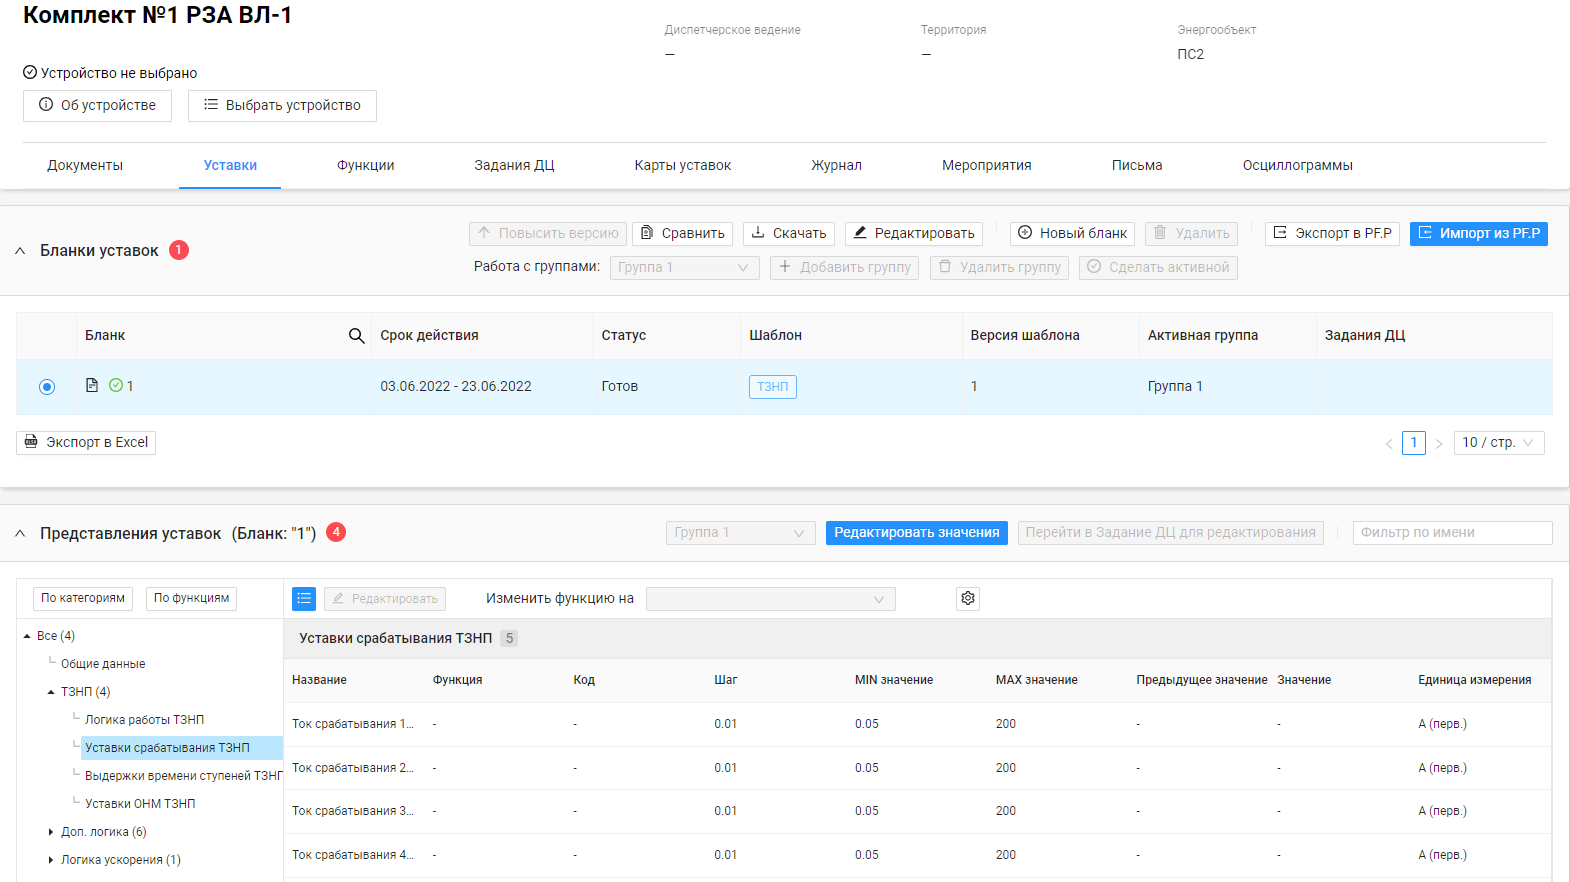This screenshot has width=1570, height=882.
Task: Click the disabled Редактировать button in settings toolbar
Action: pyautogui.click(x=385, y=599)
